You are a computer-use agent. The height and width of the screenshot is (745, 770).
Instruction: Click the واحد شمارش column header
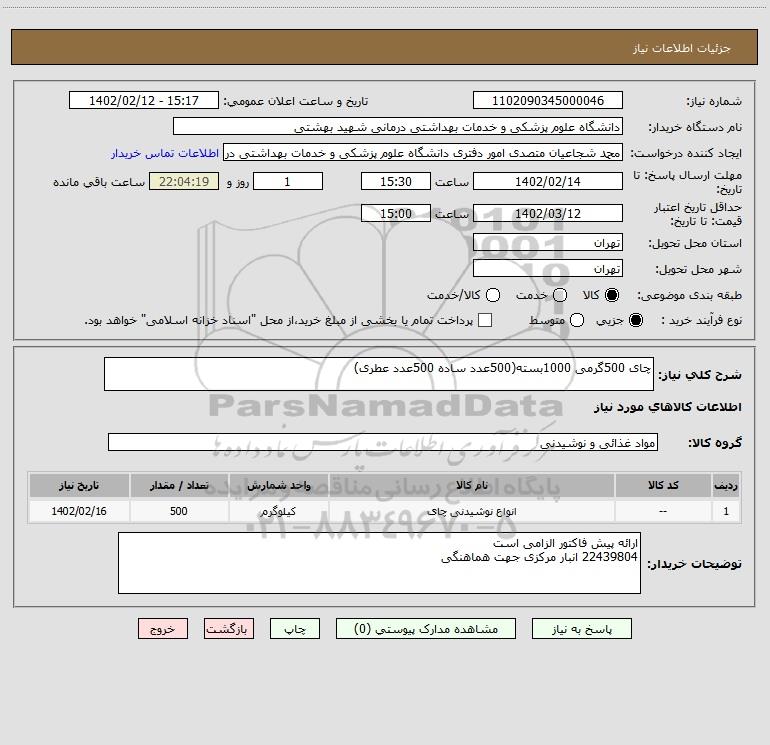(278, 485)
